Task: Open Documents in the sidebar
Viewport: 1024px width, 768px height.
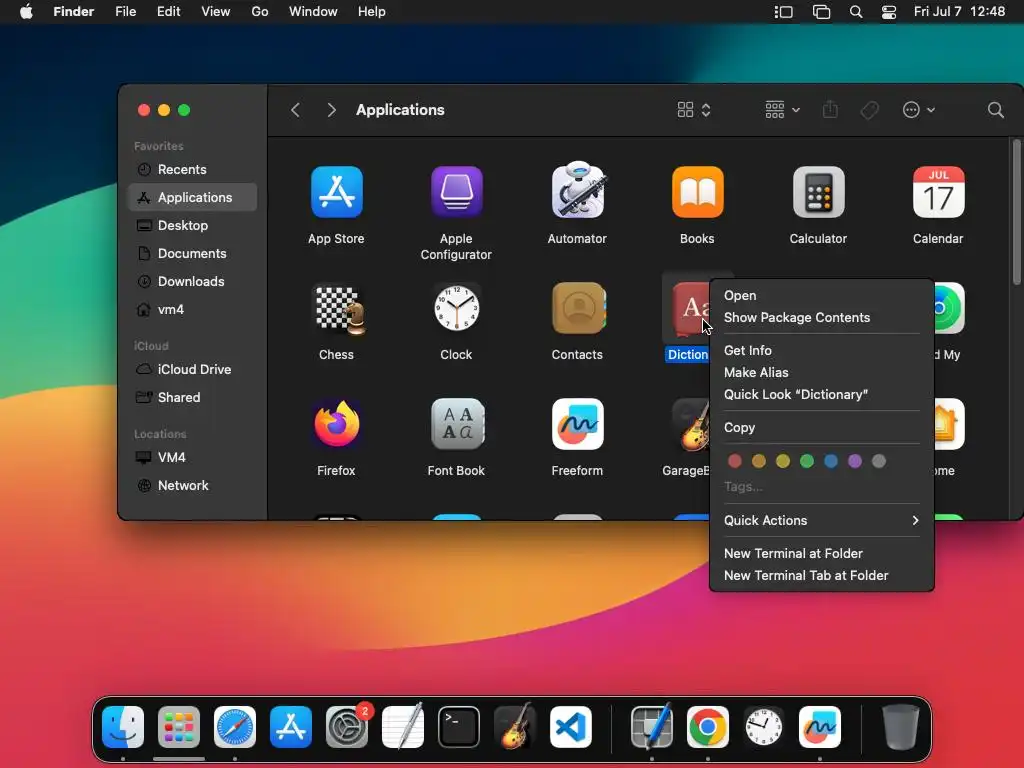Action: click(x=193, y=253)
